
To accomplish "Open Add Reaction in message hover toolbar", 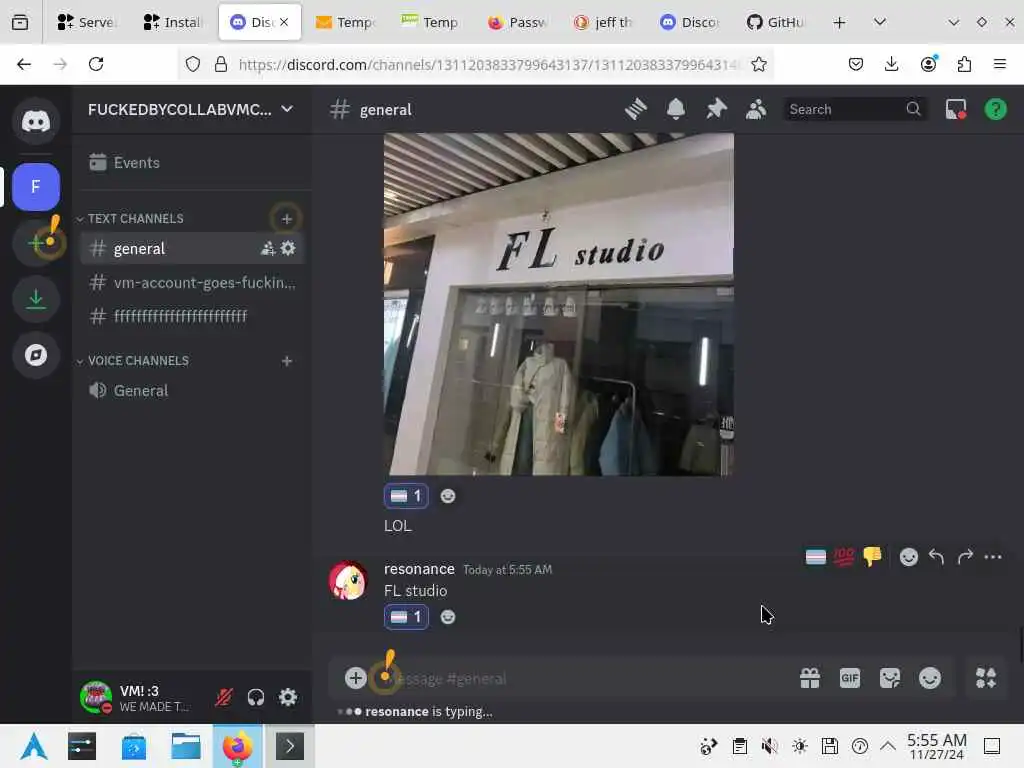I will 908,557.
